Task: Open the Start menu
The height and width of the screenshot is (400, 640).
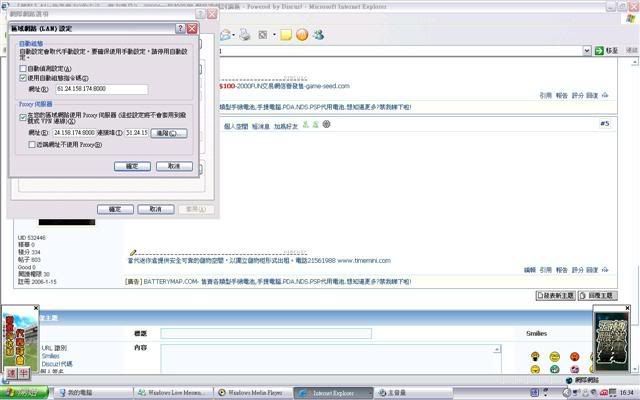Action: [x=20, y=393]
